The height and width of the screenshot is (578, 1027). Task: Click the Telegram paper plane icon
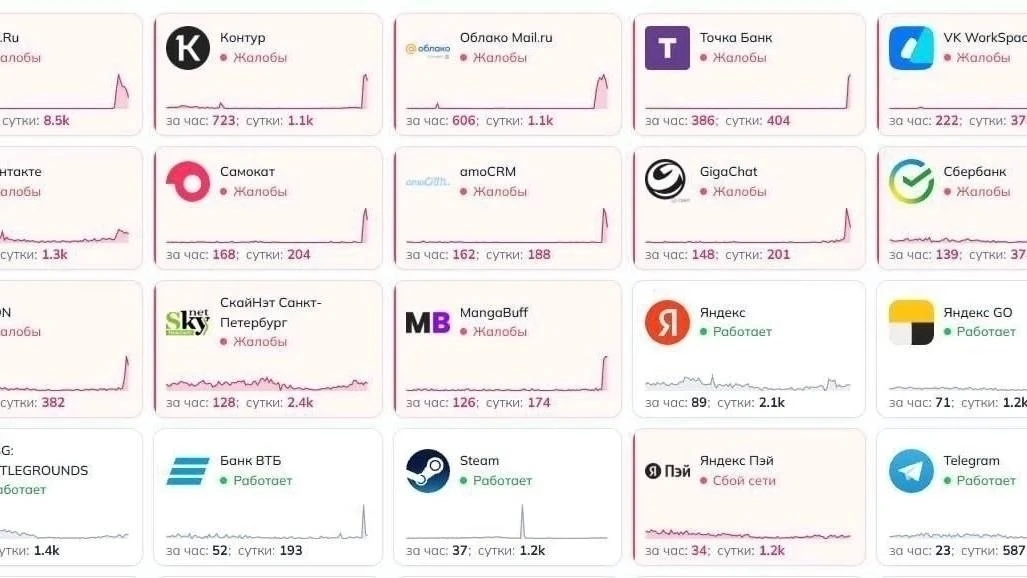pos(911,471)
